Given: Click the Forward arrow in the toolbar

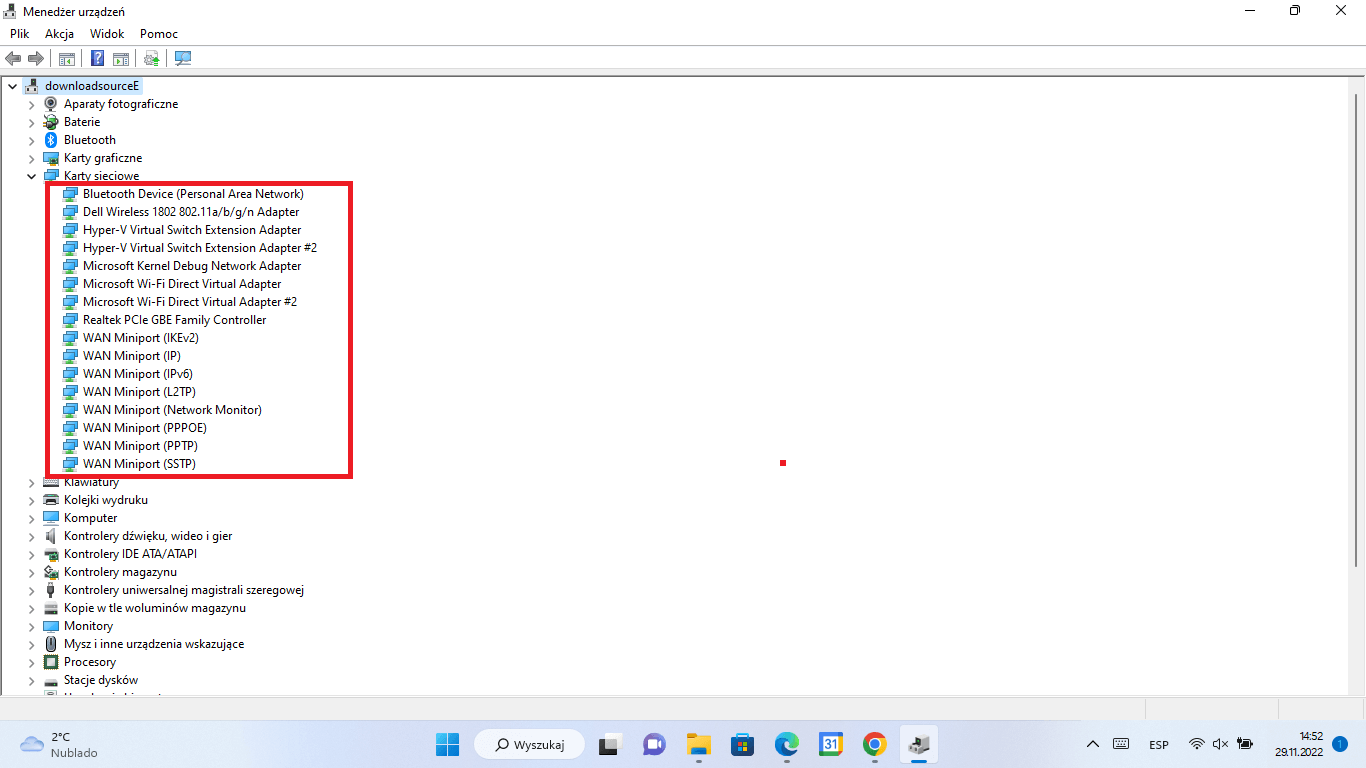Looking at the screenshot, I should tap(36, 58).
